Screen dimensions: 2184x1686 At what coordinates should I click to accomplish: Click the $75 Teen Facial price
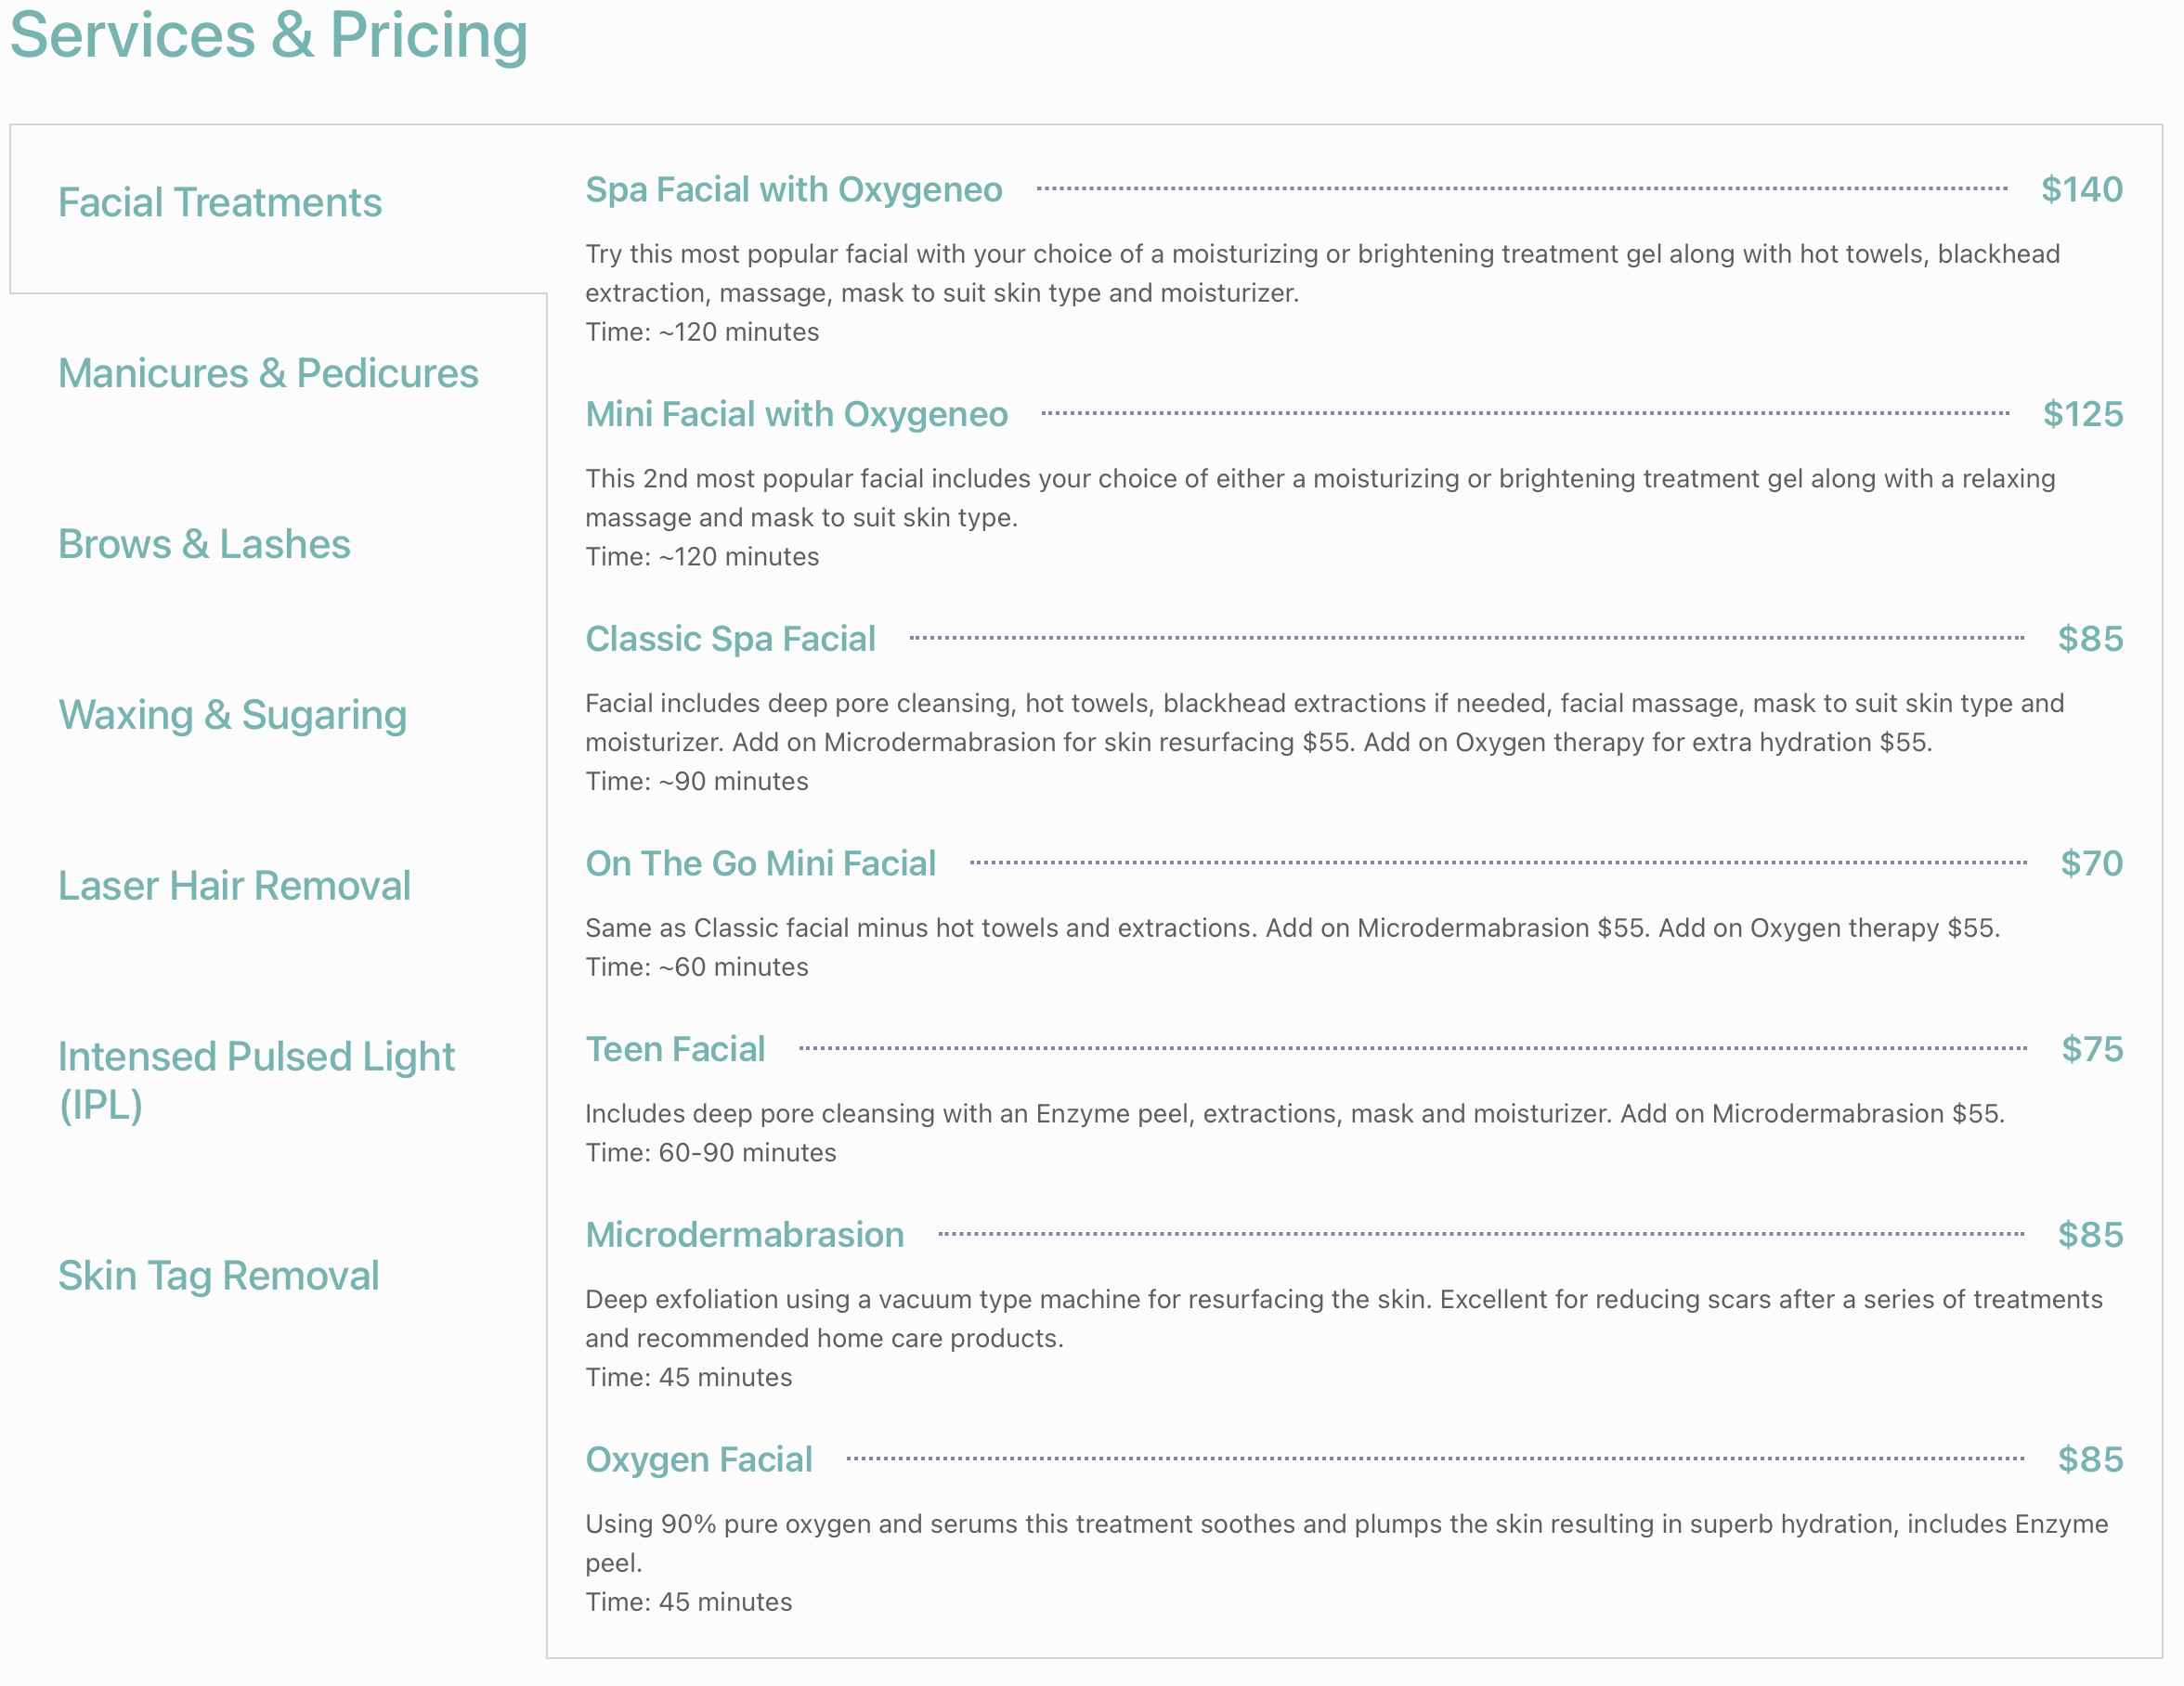click(2091, 1050)
